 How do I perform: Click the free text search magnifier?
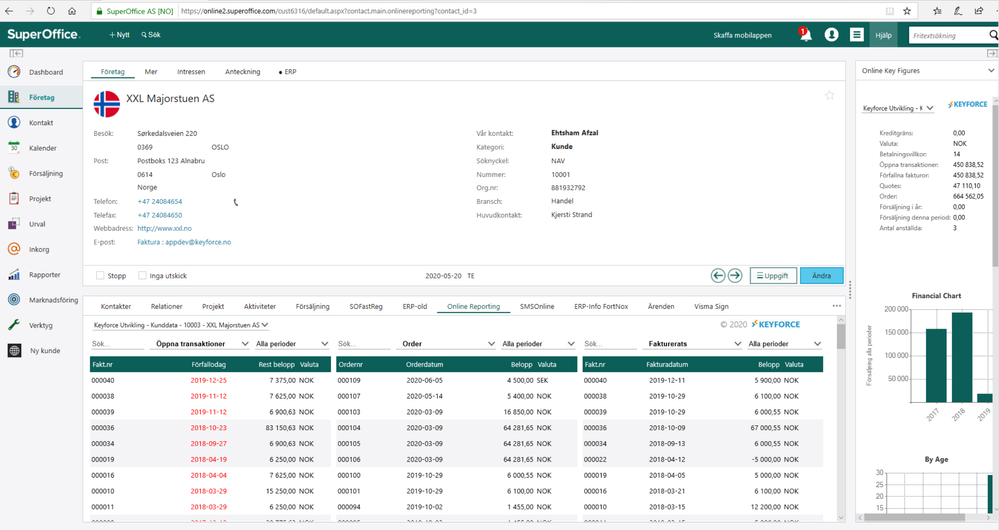[993, 35]
